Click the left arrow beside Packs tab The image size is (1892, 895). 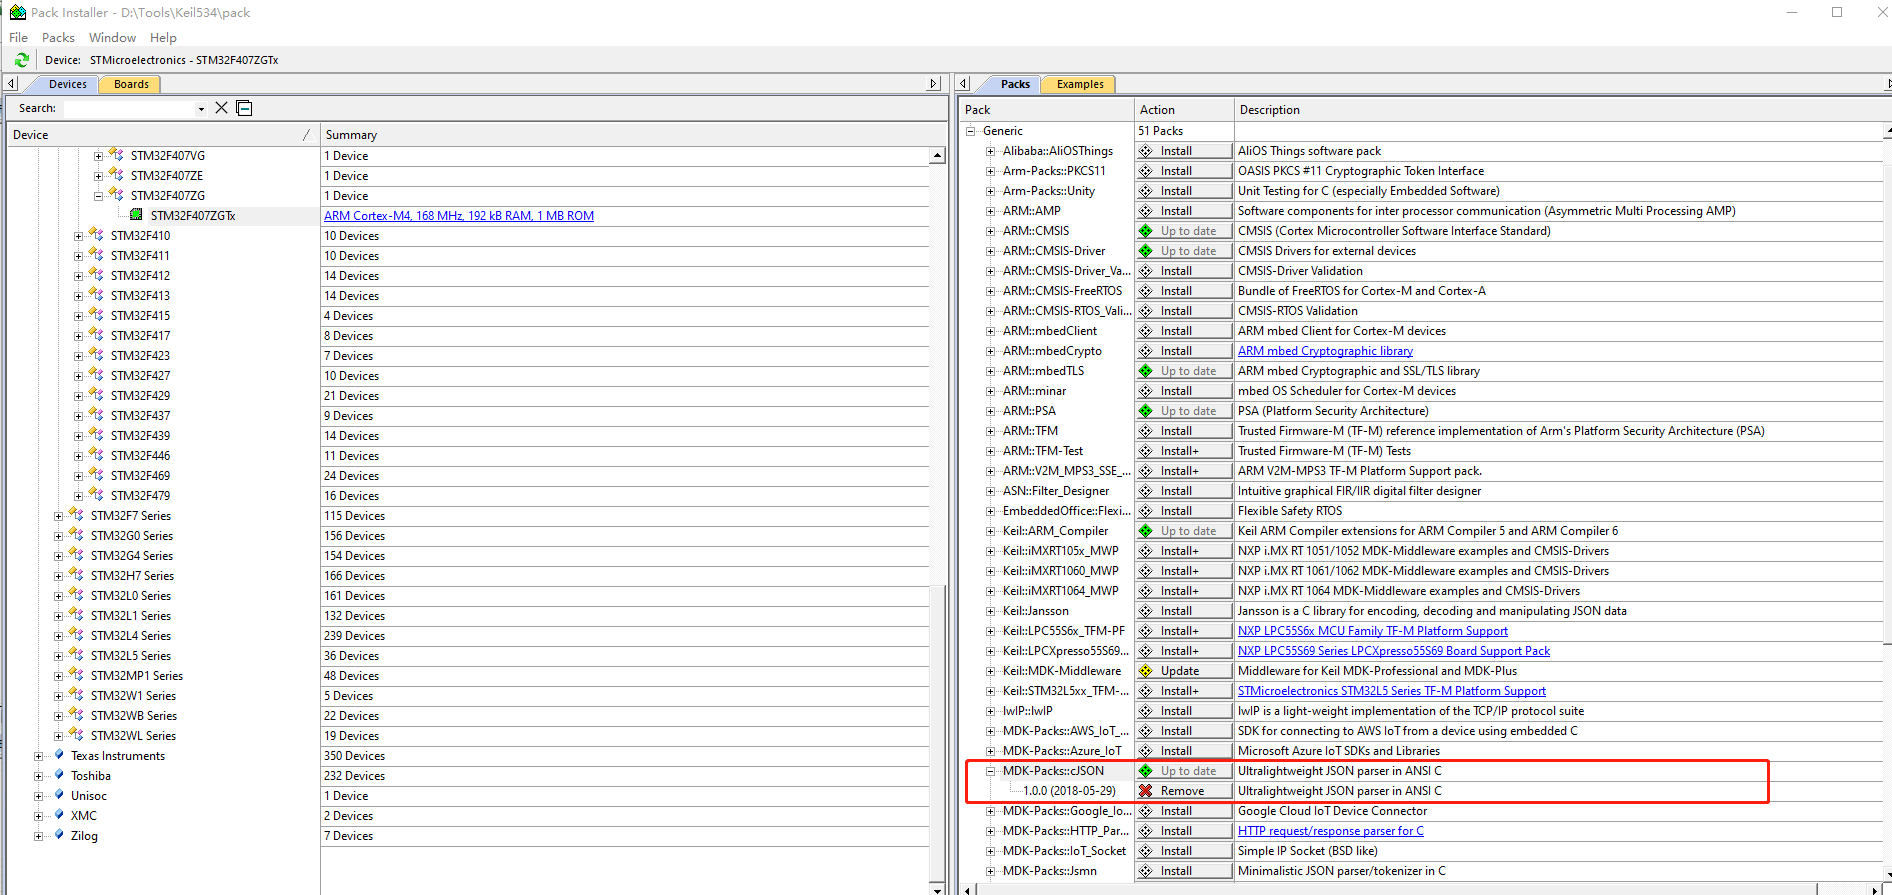(x=964, y=84)
